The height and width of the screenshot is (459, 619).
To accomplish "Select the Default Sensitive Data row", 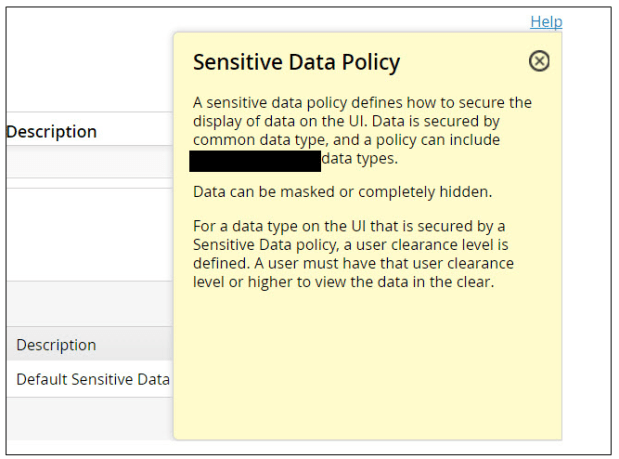I will [92, 379].
